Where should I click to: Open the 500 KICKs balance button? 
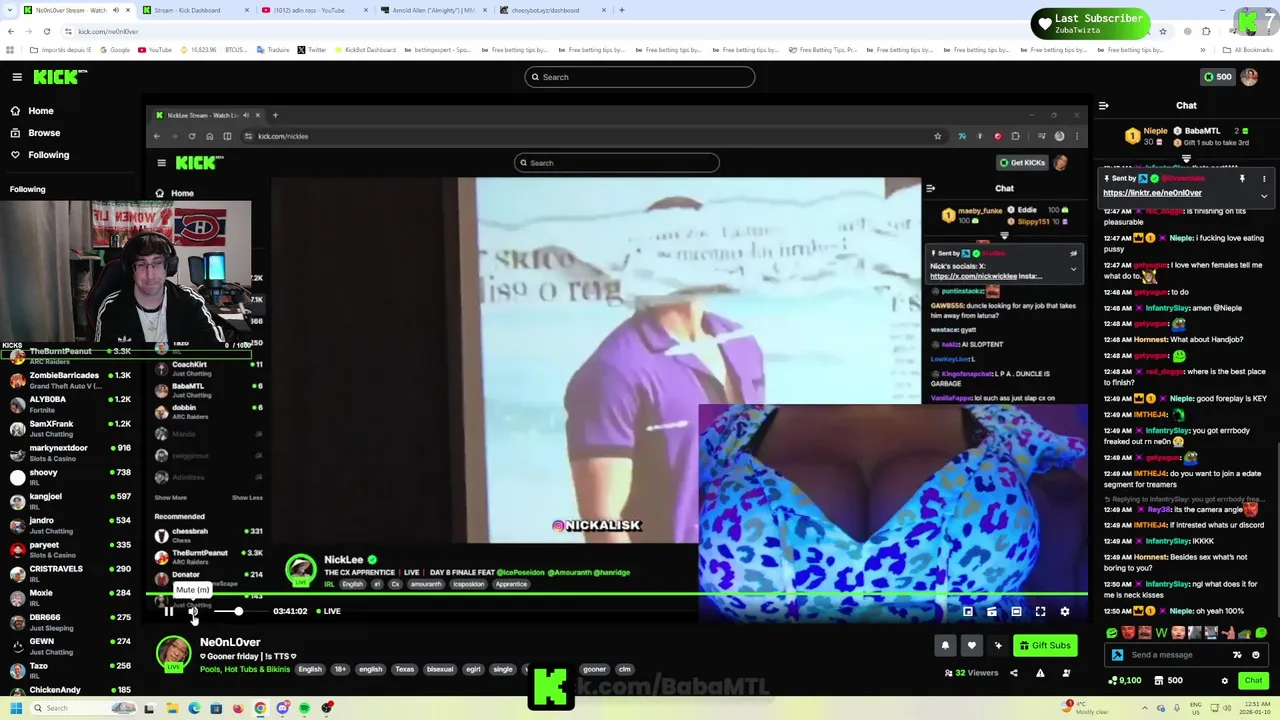[x=1218, y=77]
